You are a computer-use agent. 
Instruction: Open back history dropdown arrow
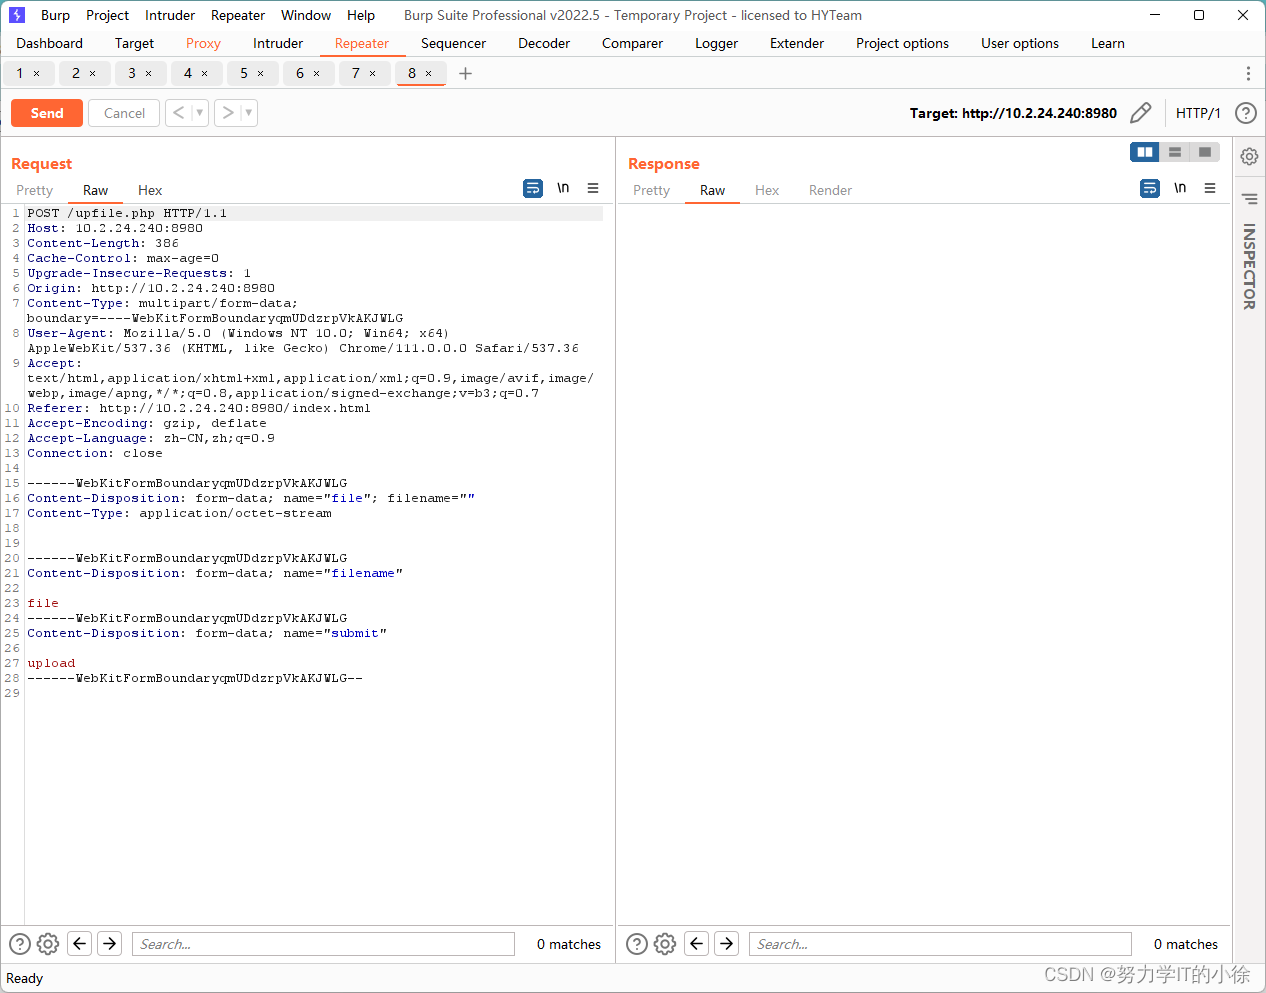point(200,113)
